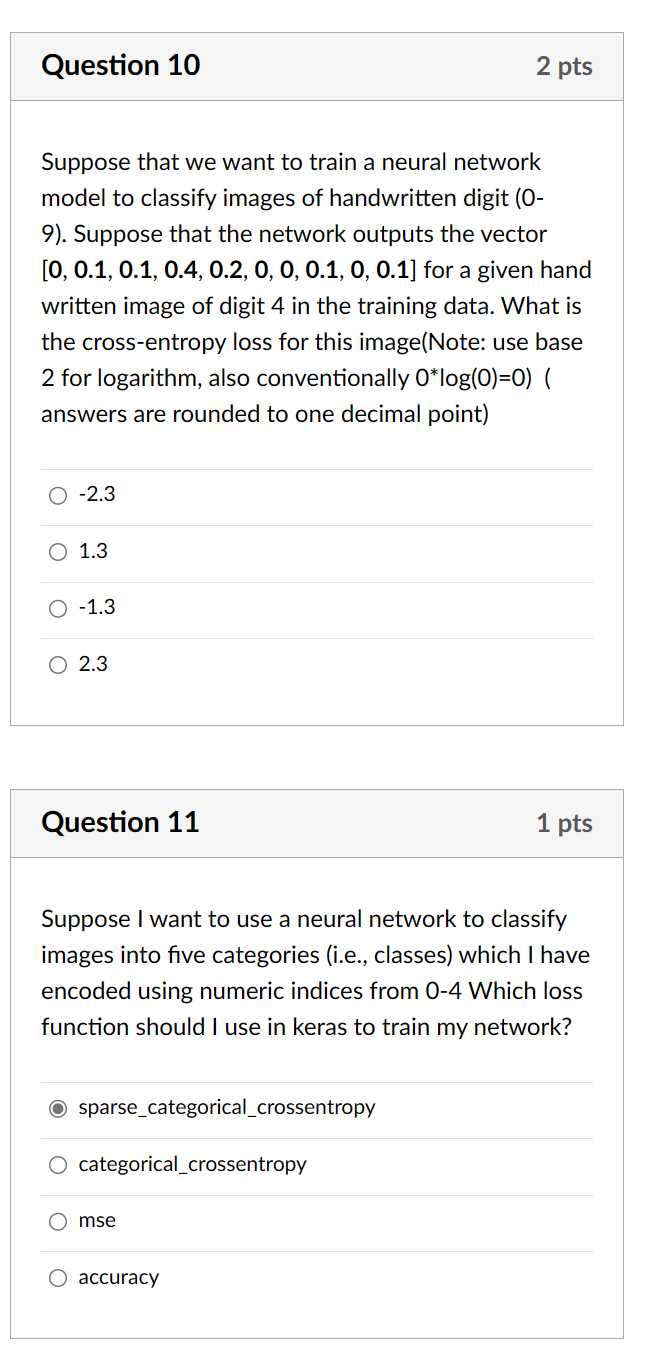Screen dimensions: 649x1371
Task: Select the -2.3 answer option
Action: [57, 495]
